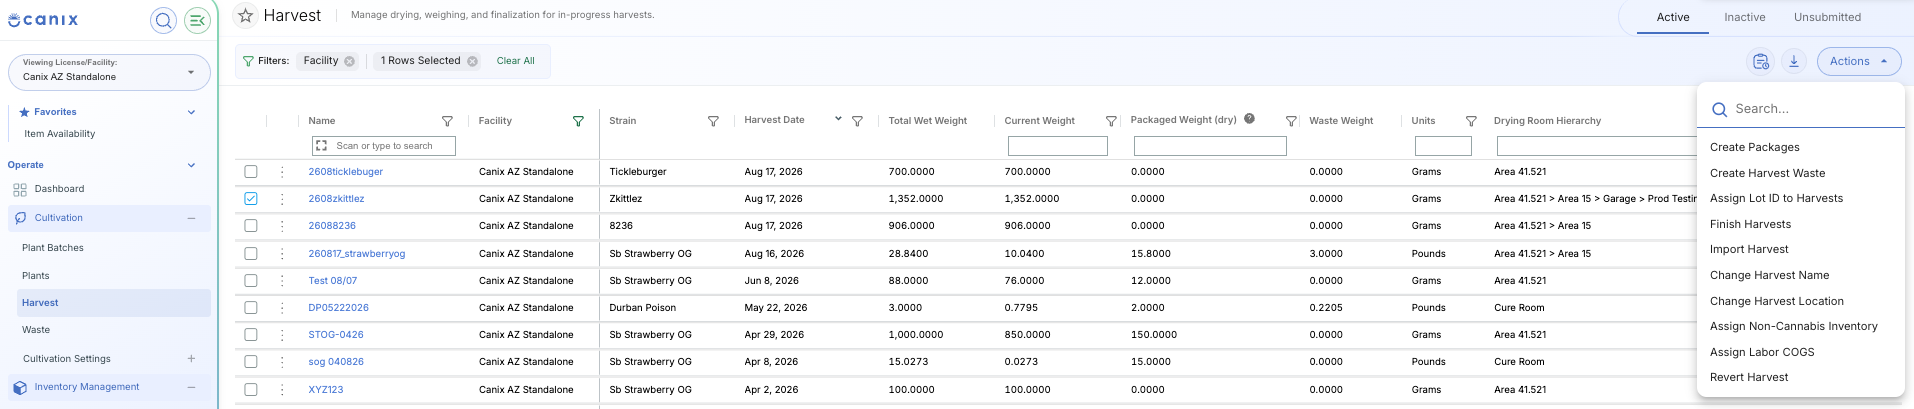Choose Create Packages action
1914x409 pixels.
click(1754, 147)
